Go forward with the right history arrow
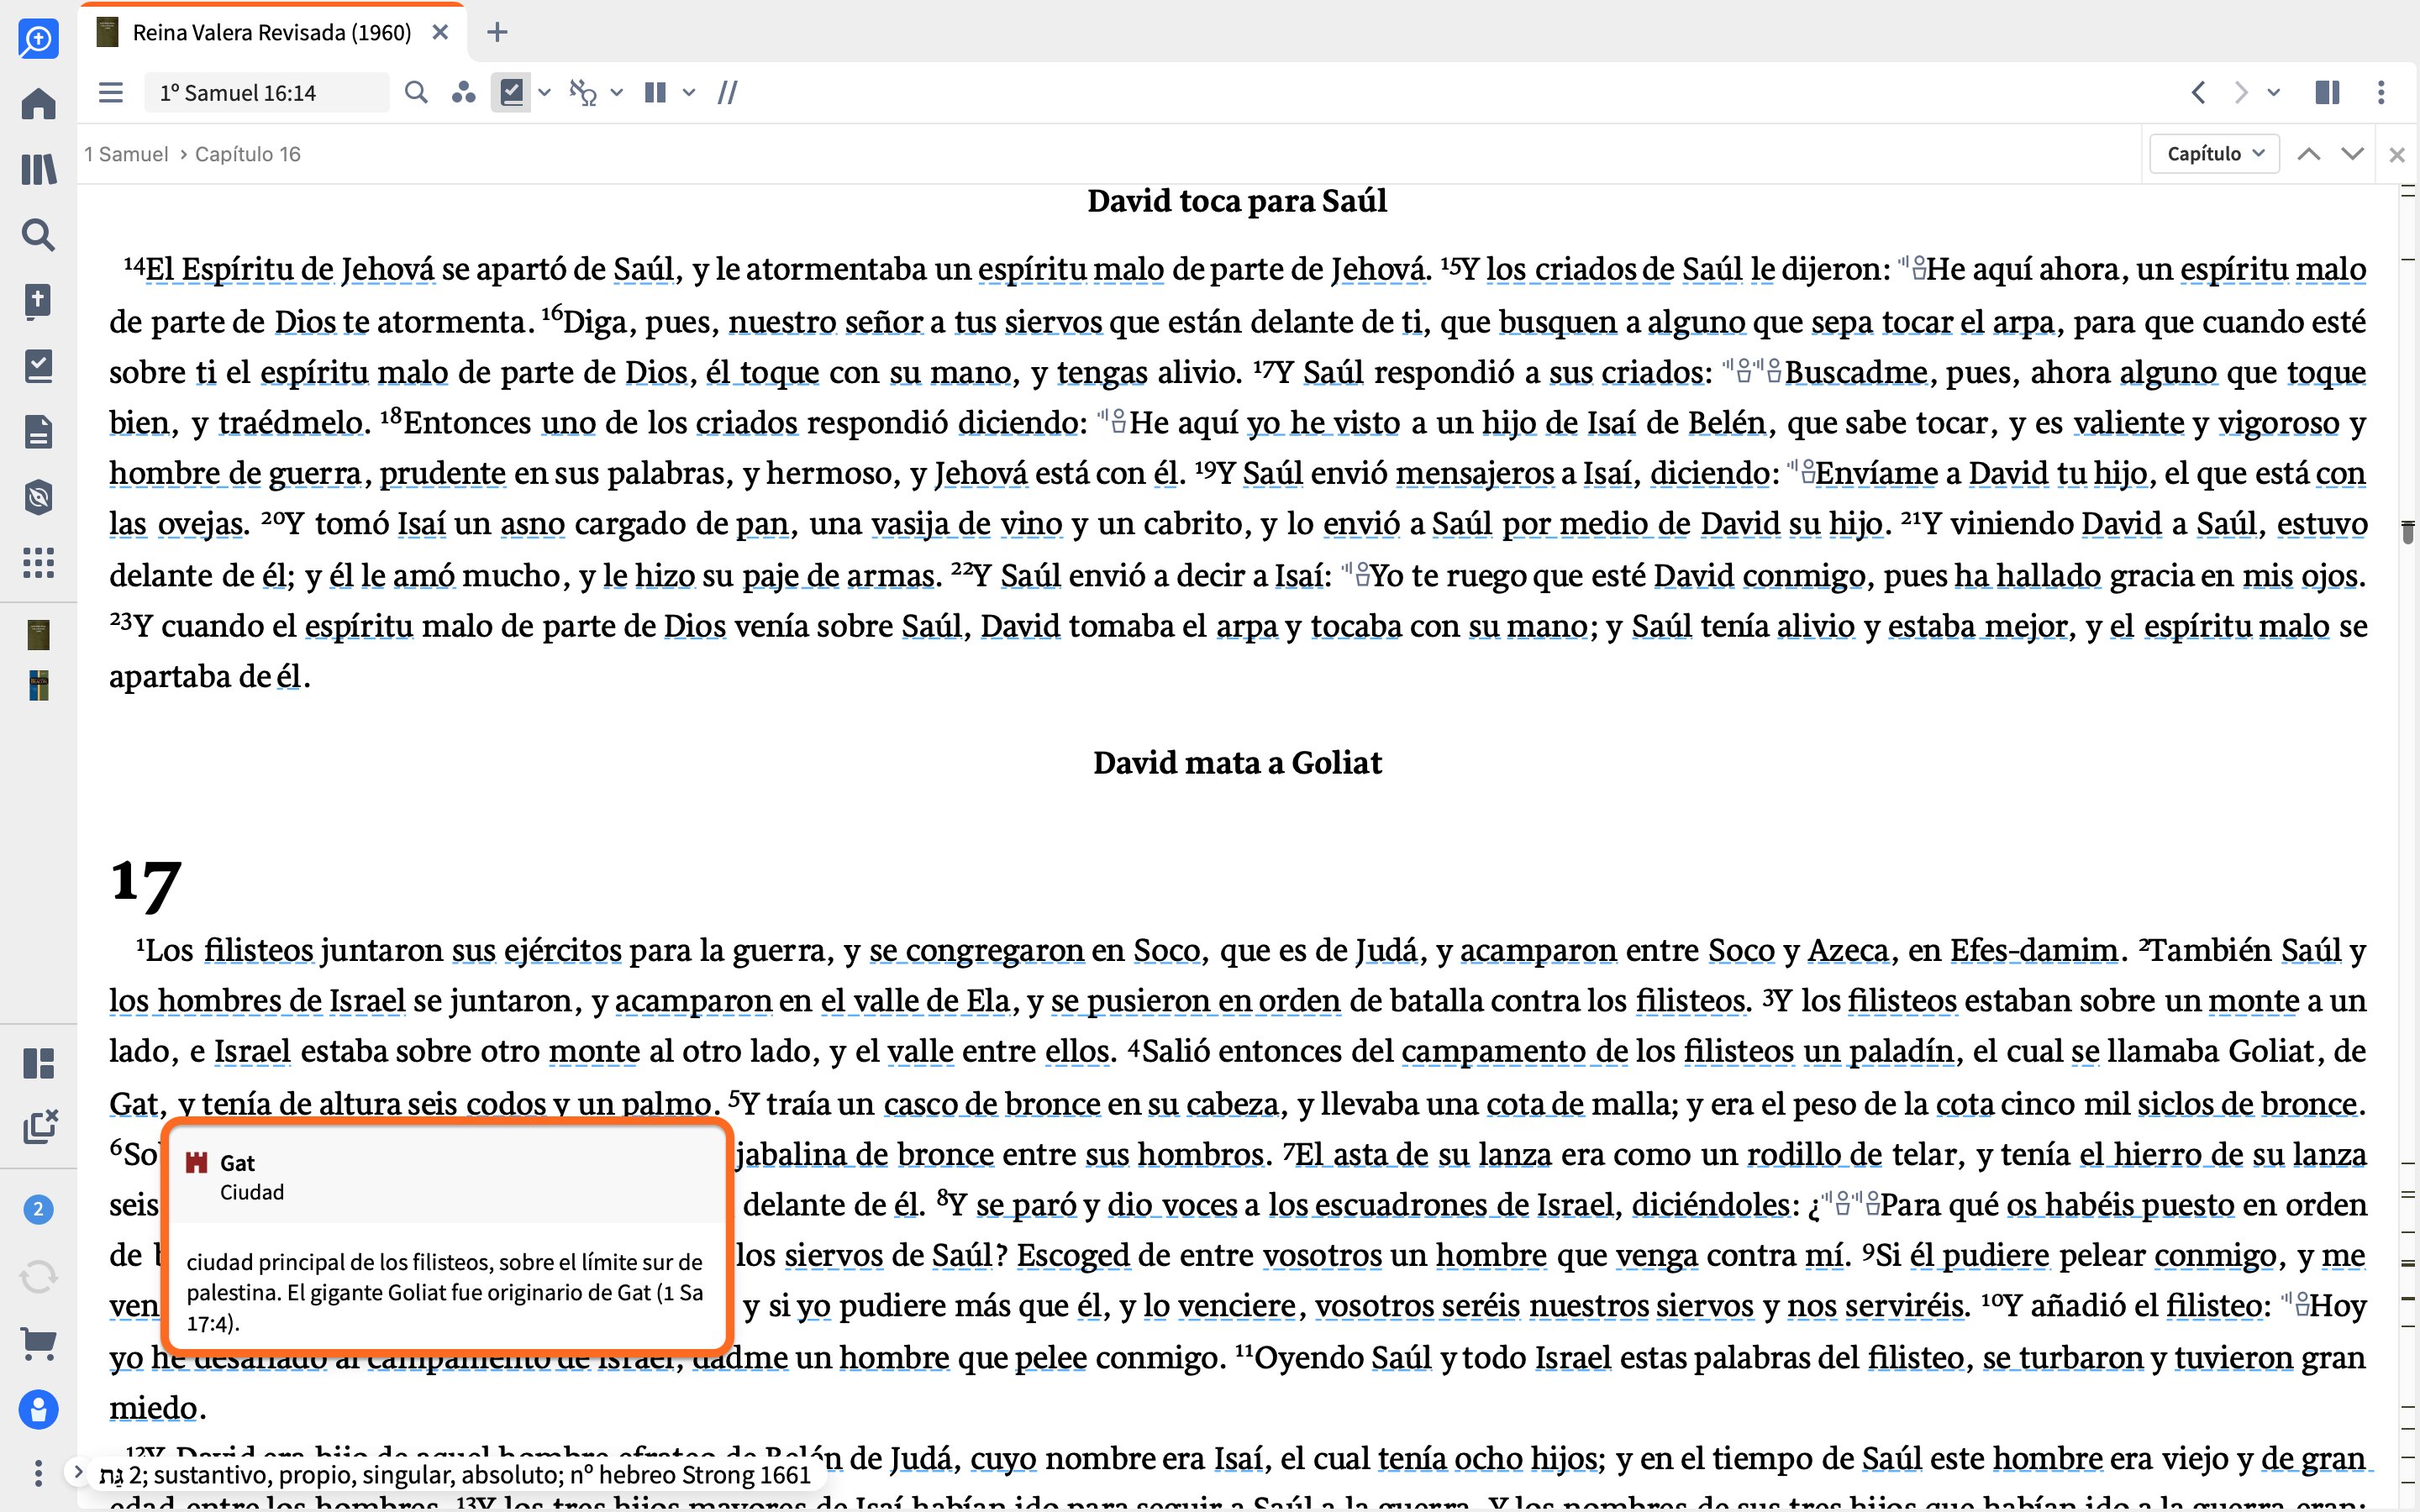 pyautogui.click(x=2241, y=93)
